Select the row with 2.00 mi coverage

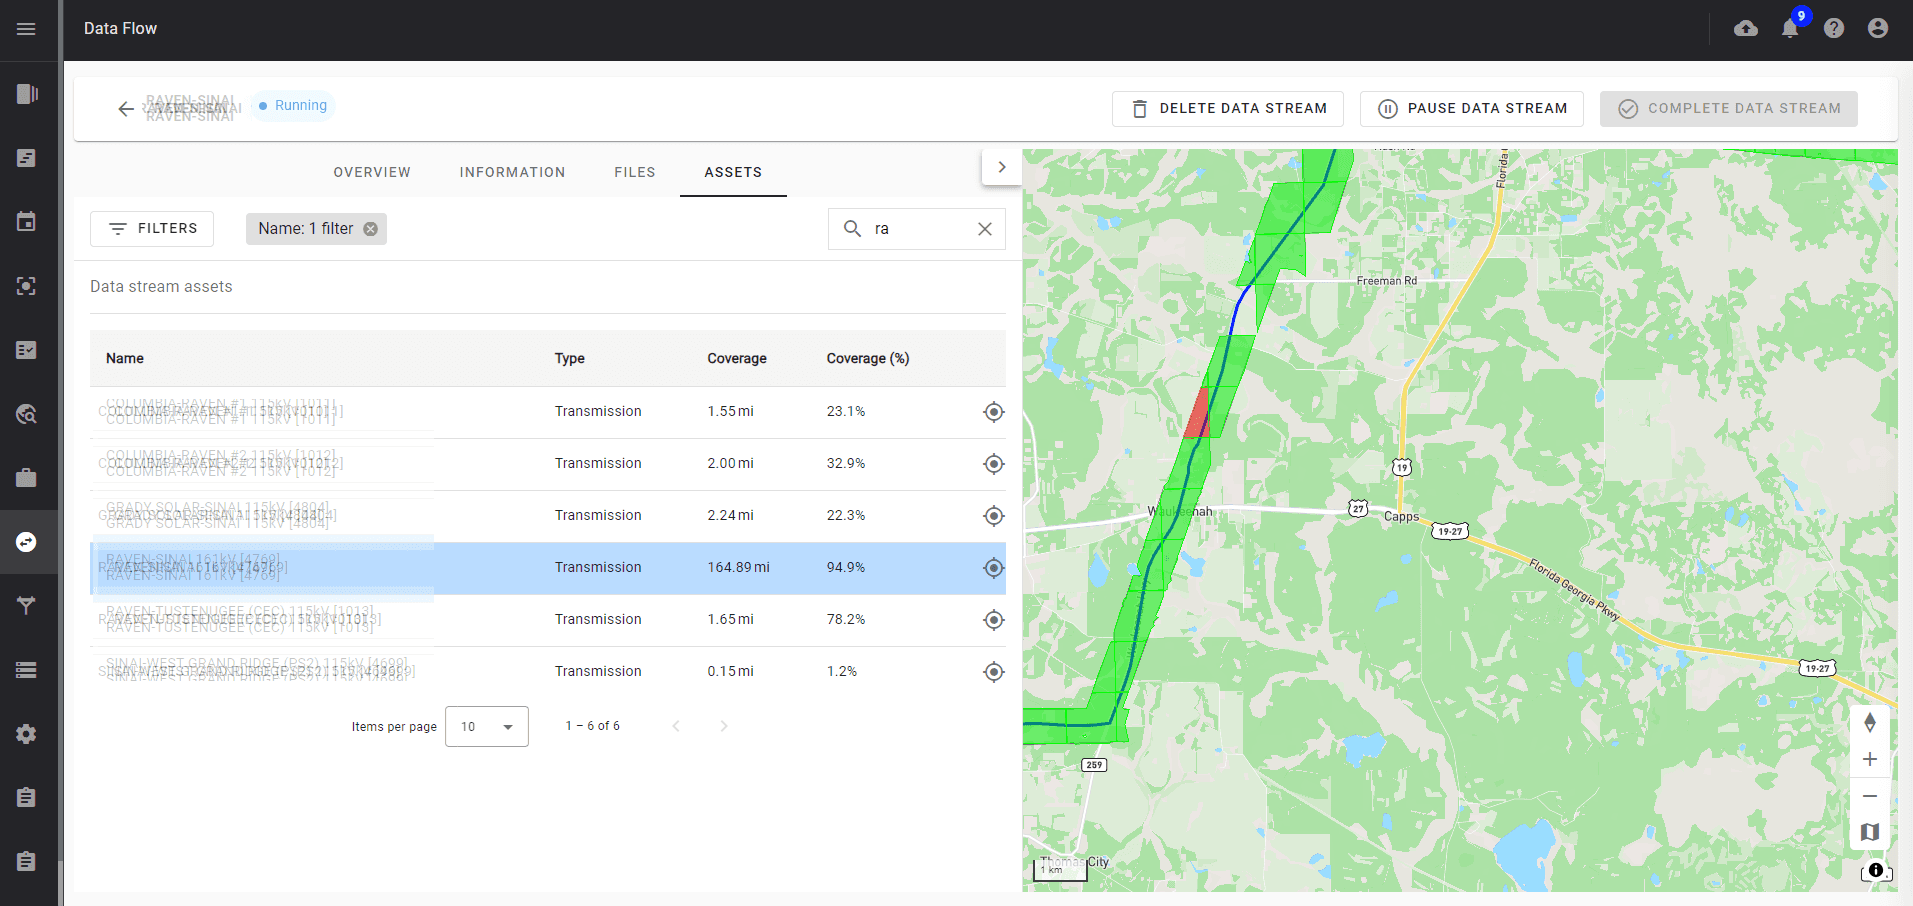548,464
